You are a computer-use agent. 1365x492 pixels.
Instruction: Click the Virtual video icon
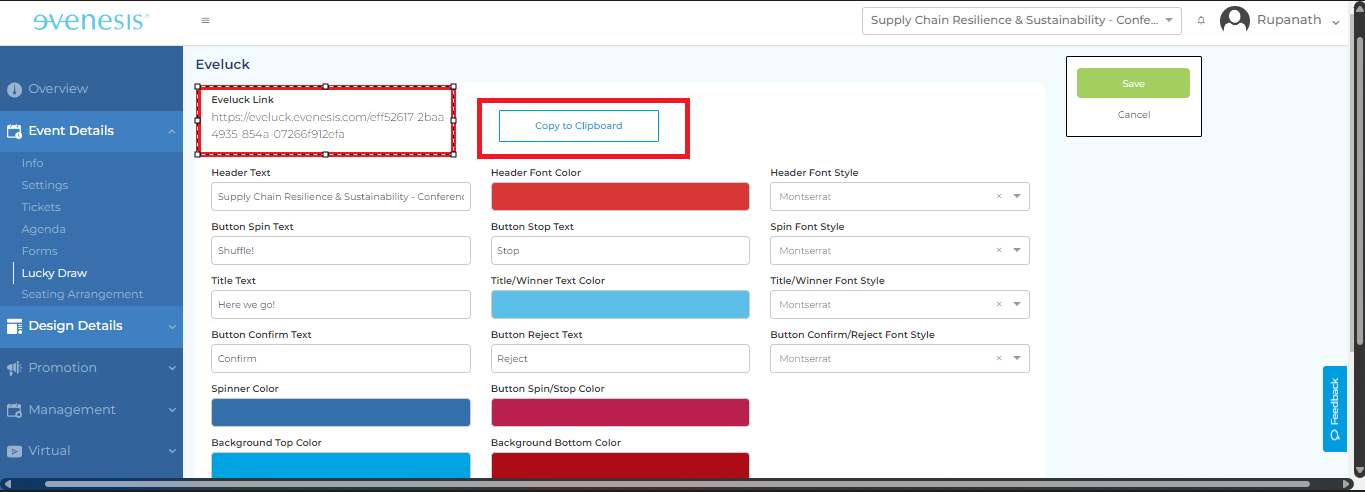14,451
